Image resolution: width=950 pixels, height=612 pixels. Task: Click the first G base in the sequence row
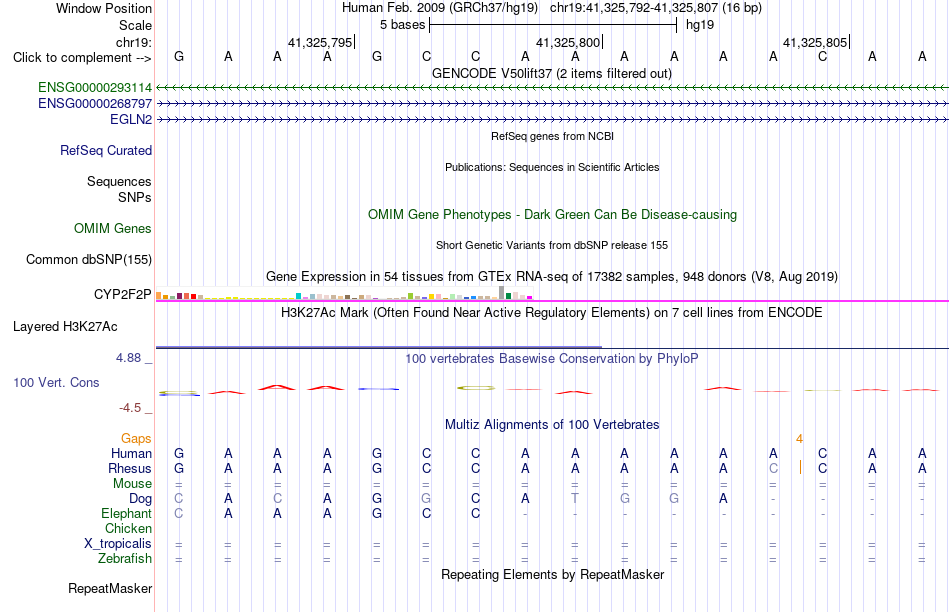point(179,56)
